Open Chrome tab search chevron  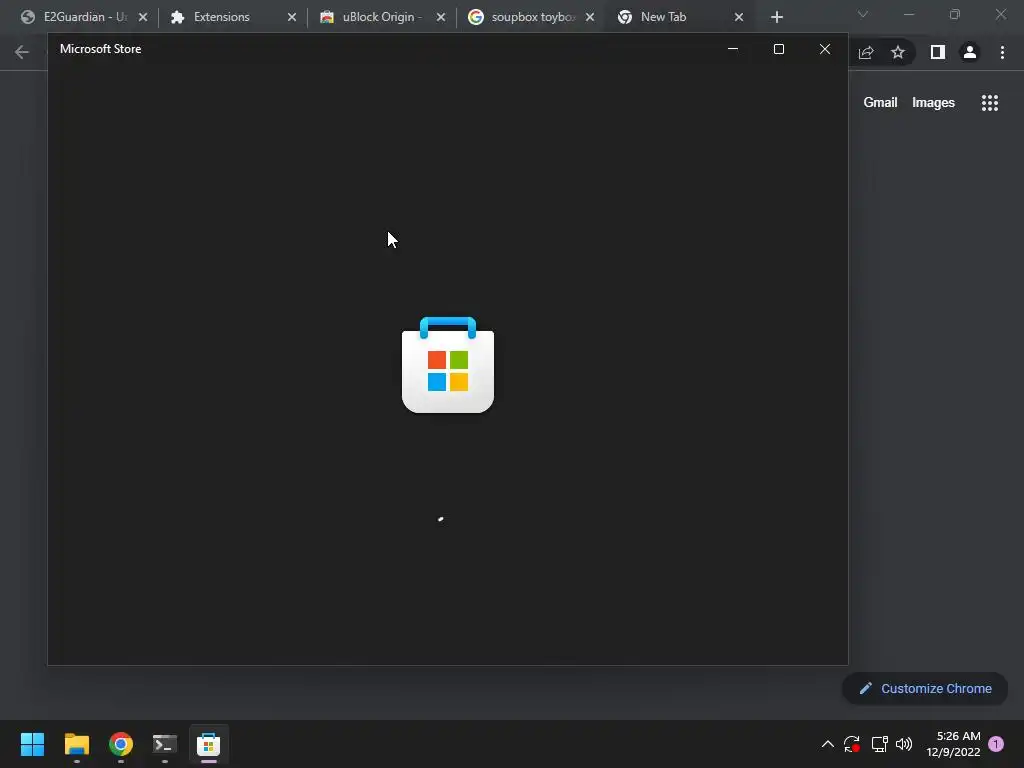863,14
